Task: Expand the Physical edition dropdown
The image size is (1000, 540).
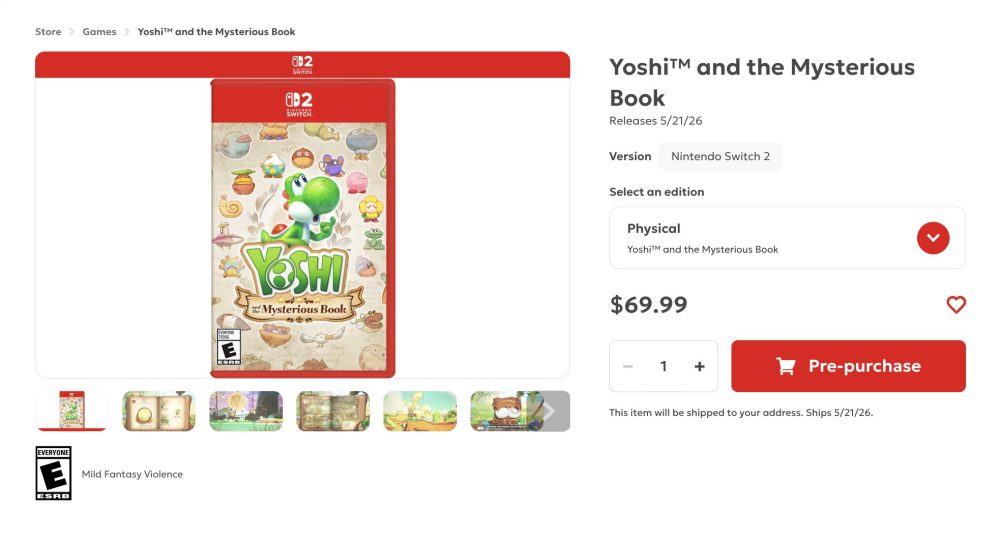Action: coord(932,238)
